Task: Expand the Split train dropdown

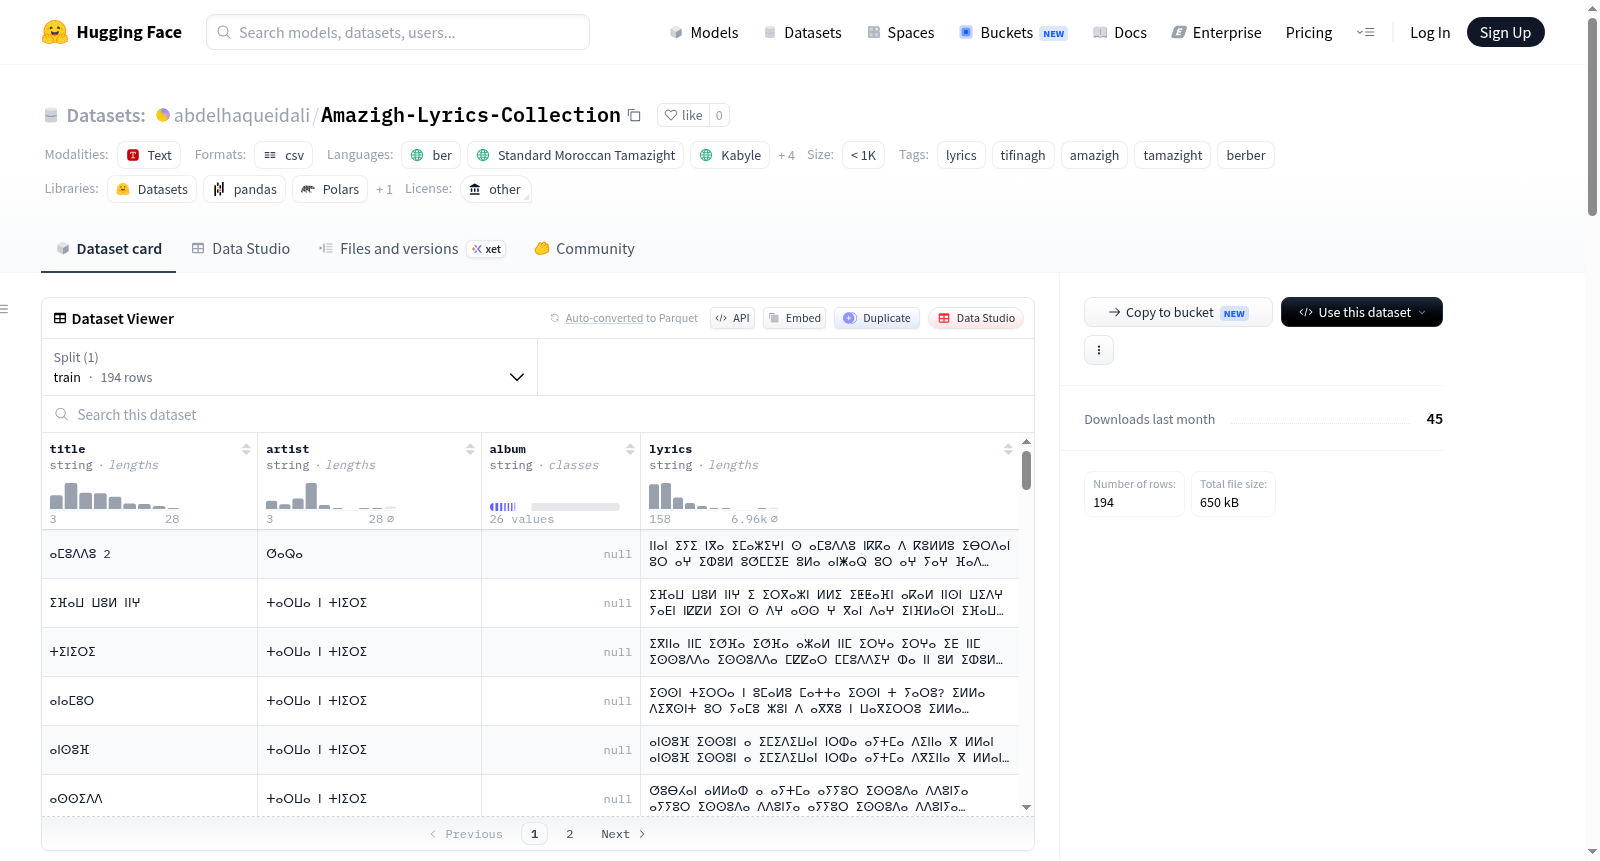Action: [289, 367]
